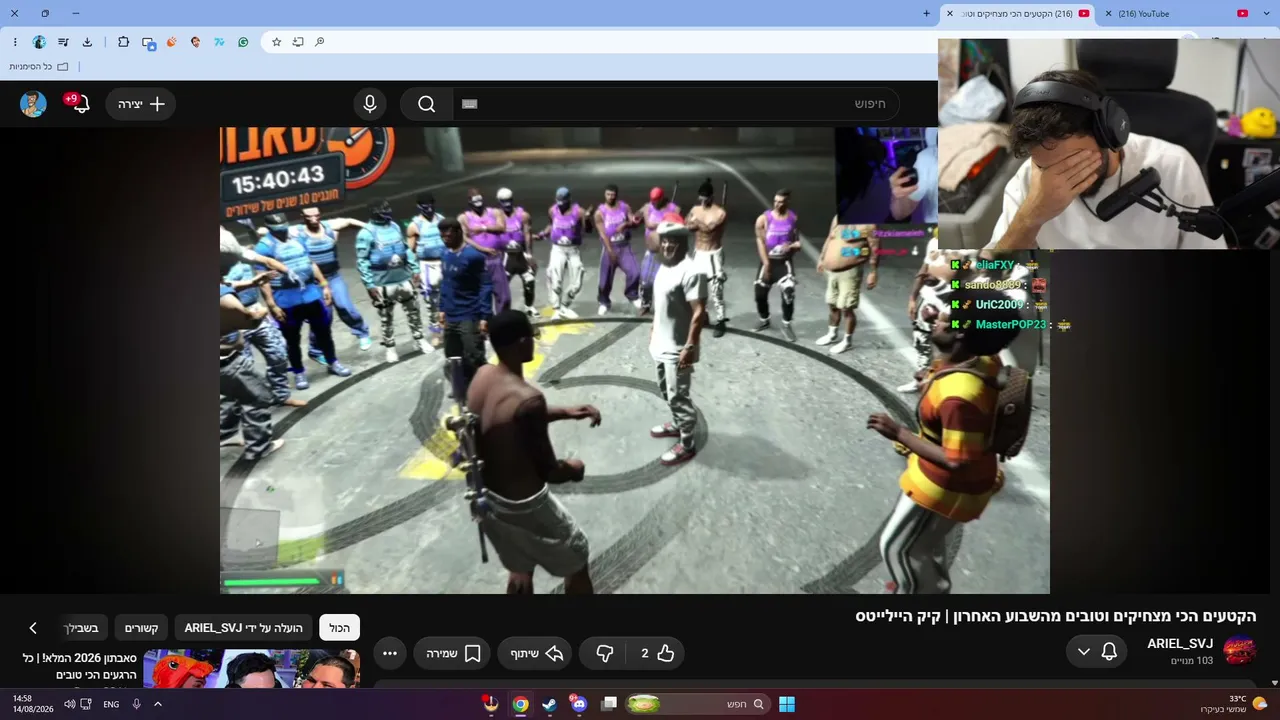Save the video to a playlist

[x=453, y=653]
